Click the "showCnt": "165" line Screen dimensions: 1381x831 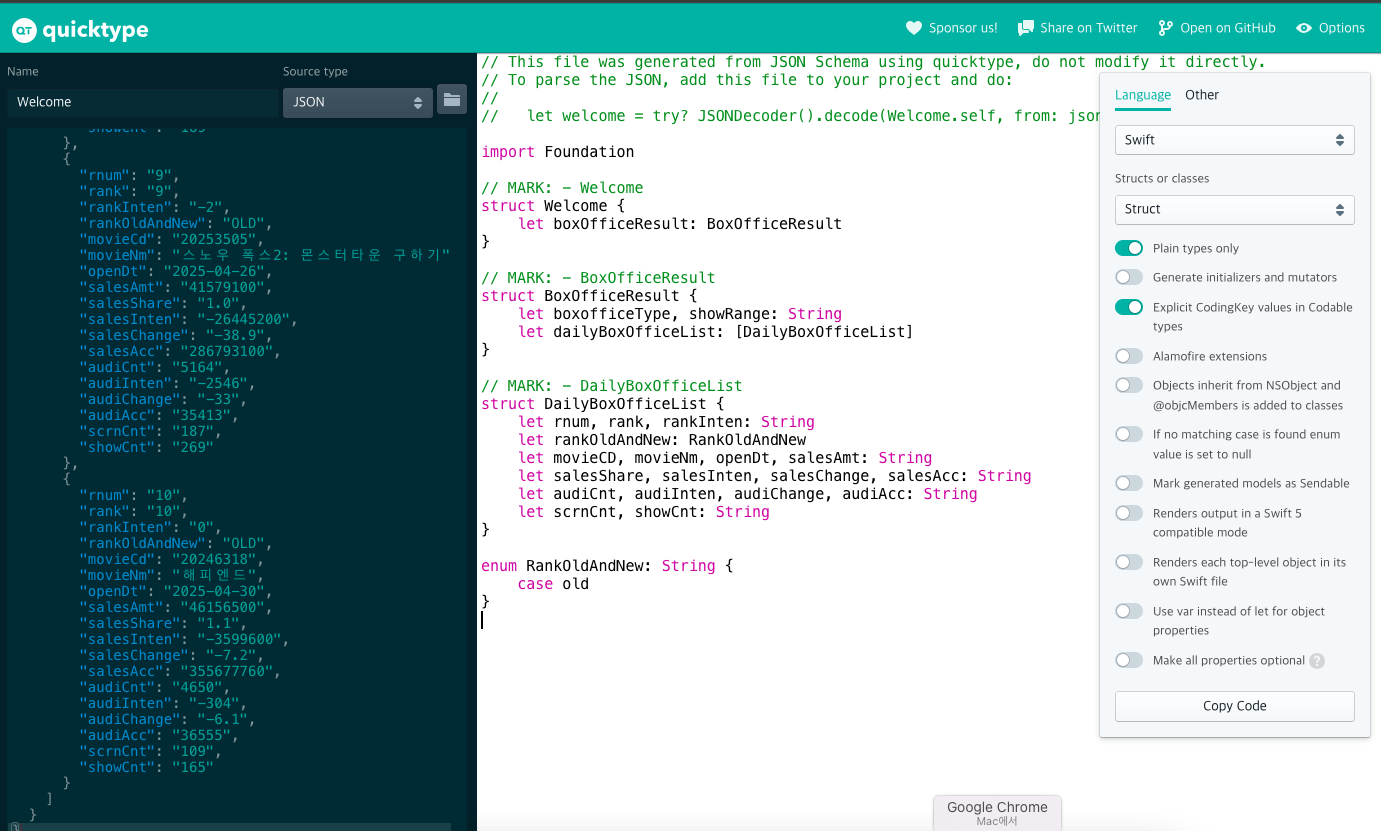(147, 767)
